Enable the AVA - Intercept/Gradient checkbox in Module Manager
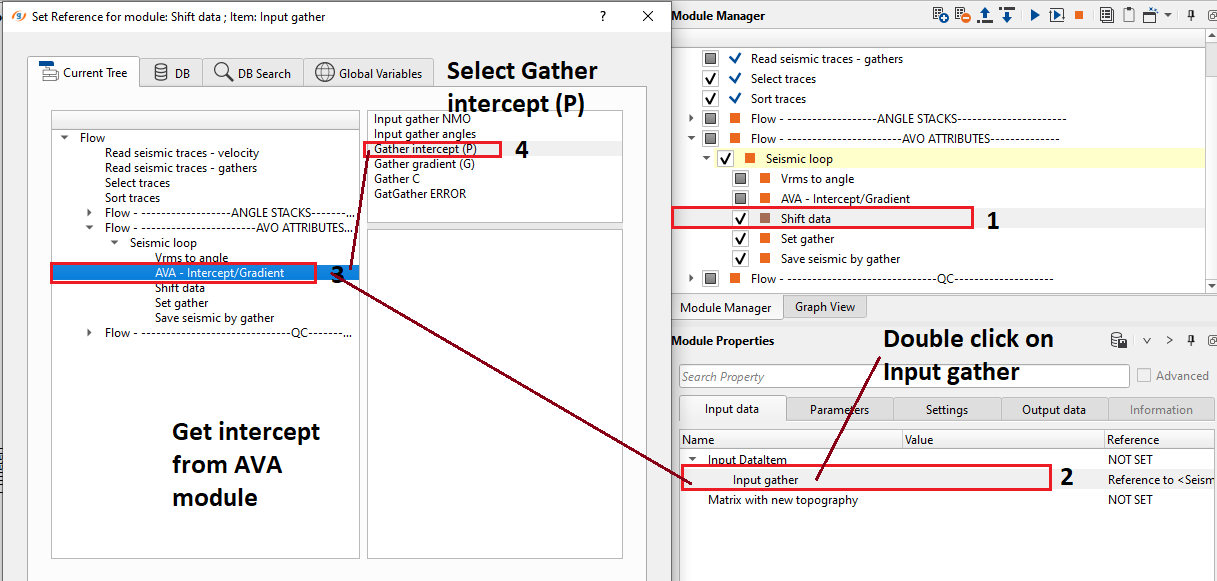Image resolution: width=1217 pixels, height=581 pixels. pos(741,199)
